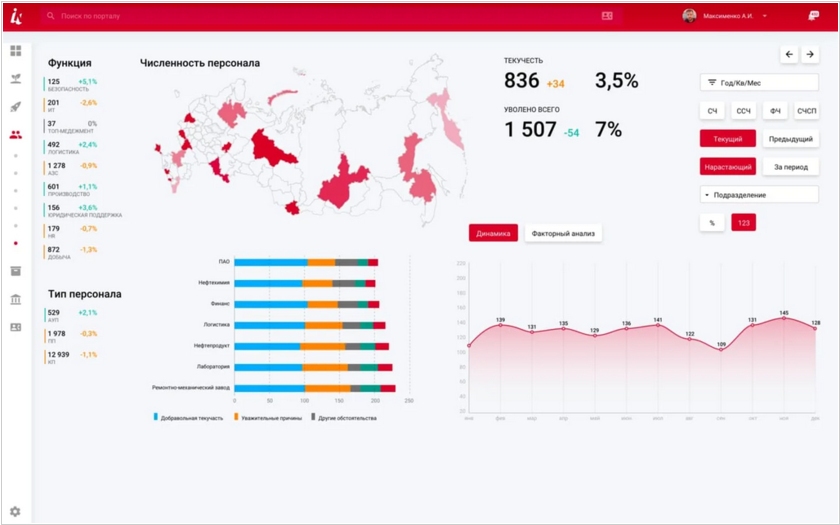Image resolution: width=840 pixels, height=525 pixels.
Task: Switch to the Факторный анализ tab
Action: (563, 234)
